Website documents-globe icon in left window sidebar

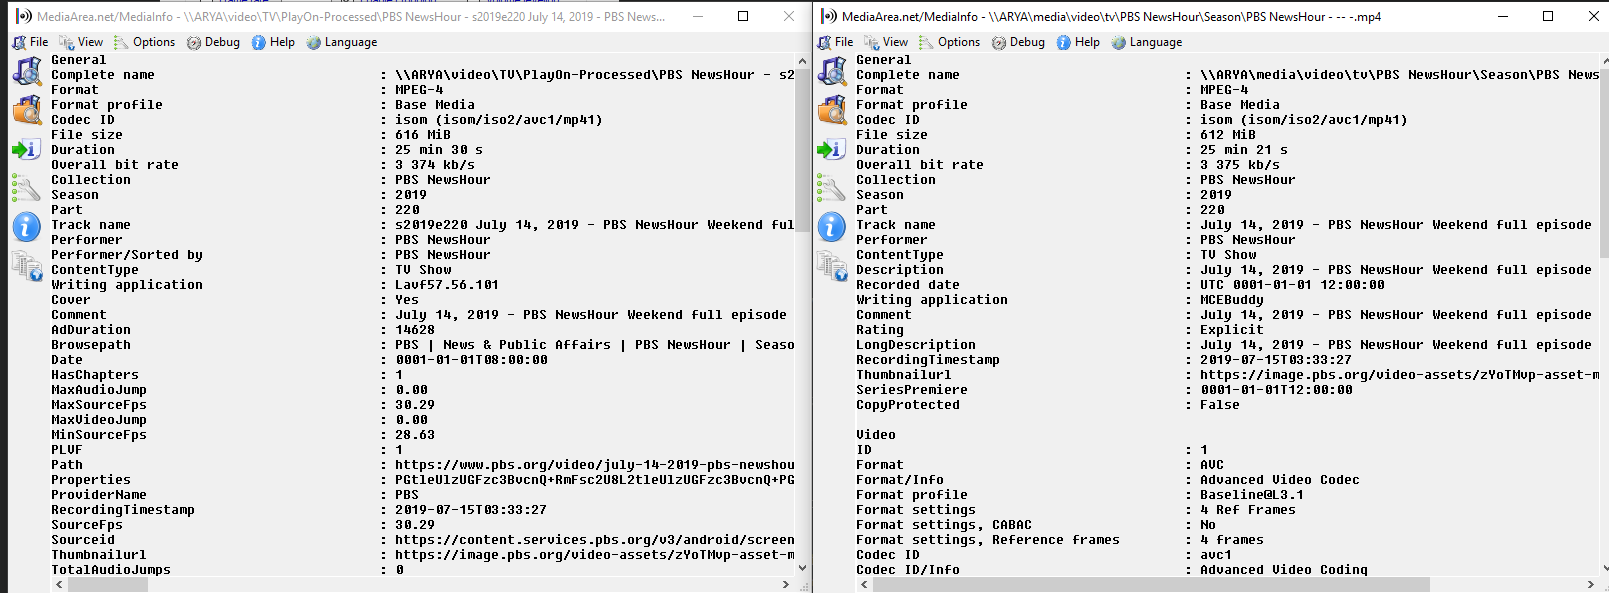coord(26,266)
